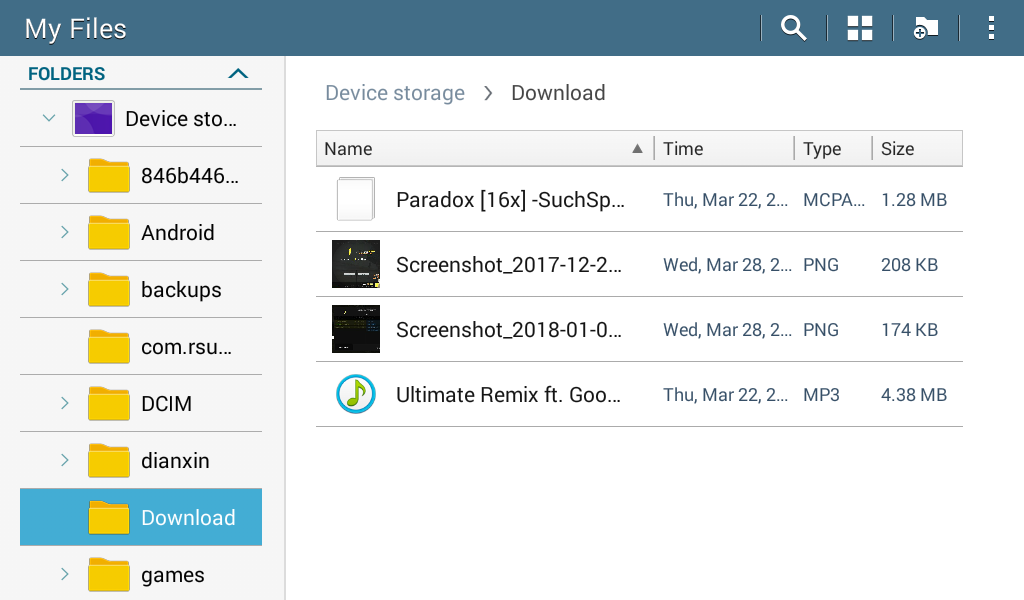The width and height of the screenshot is (1024, 600).
Task: Click the '174 KB' size cell
Action: (909, 330)
